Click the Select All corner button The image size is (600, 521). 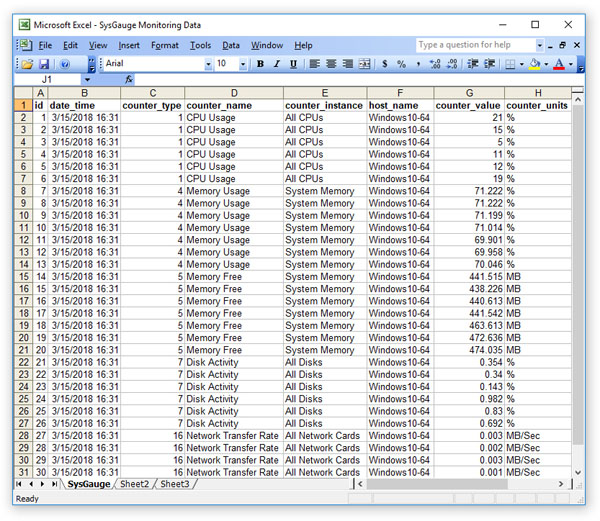[x=23, y=93]
